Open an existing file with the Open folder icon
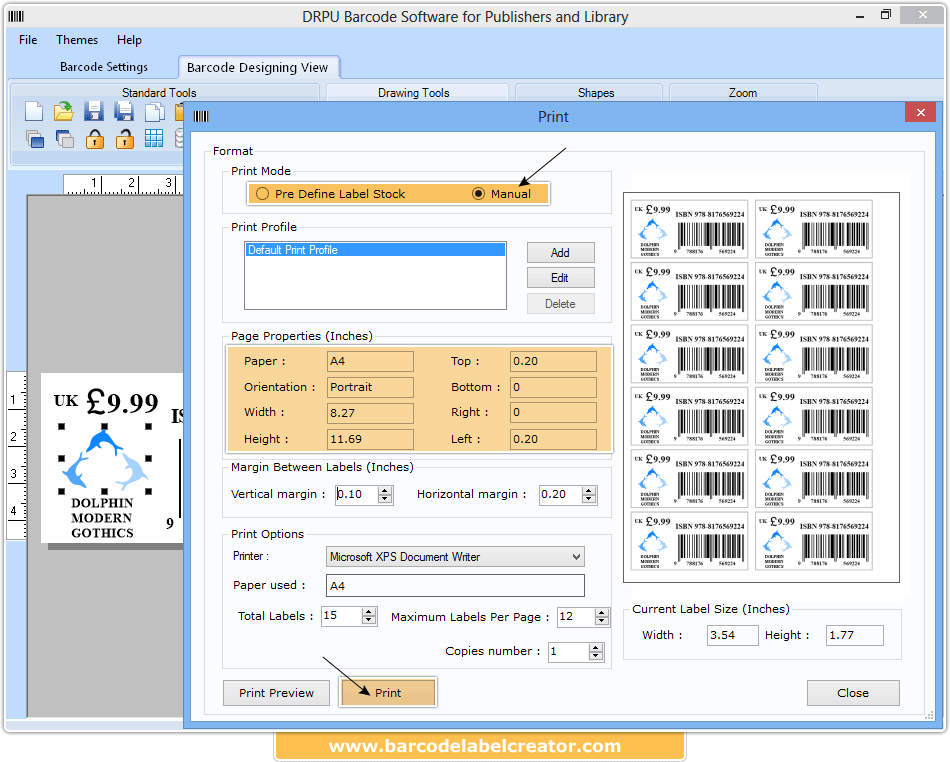The image size is (950, 762). click(63, 111)
